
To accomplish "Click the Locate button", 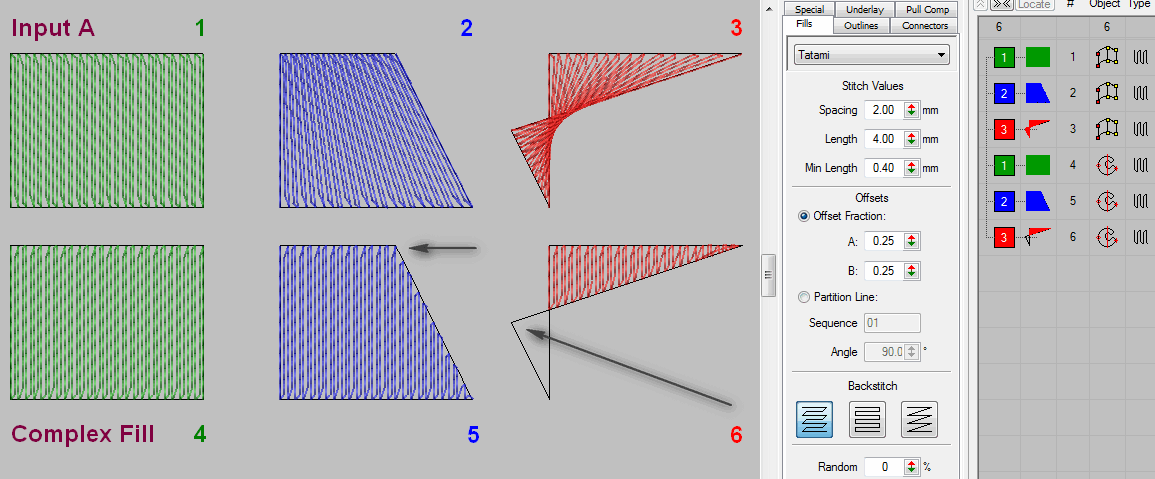I will pyautogui.click(x=1033, y=4).
